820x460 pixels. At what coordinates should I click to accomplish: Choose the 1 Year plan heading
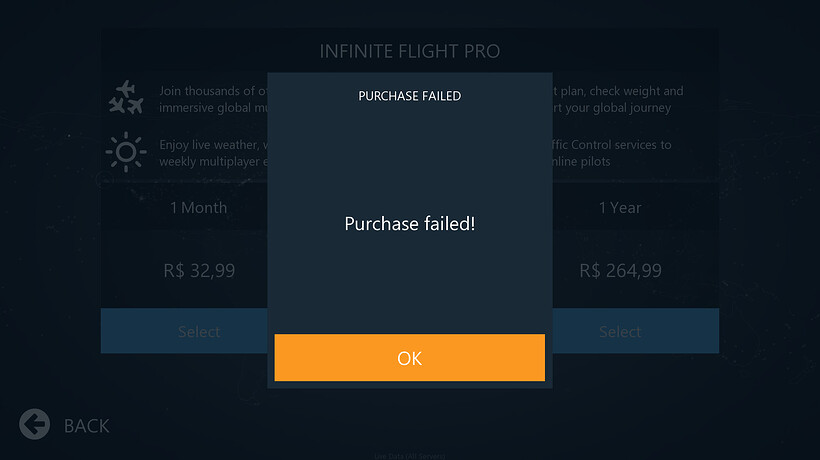[x=620, y=208]
